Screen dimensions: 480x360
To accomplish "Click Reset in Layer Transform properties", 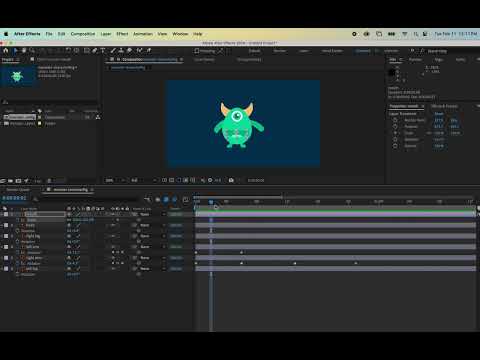I will tap(439, 114).
